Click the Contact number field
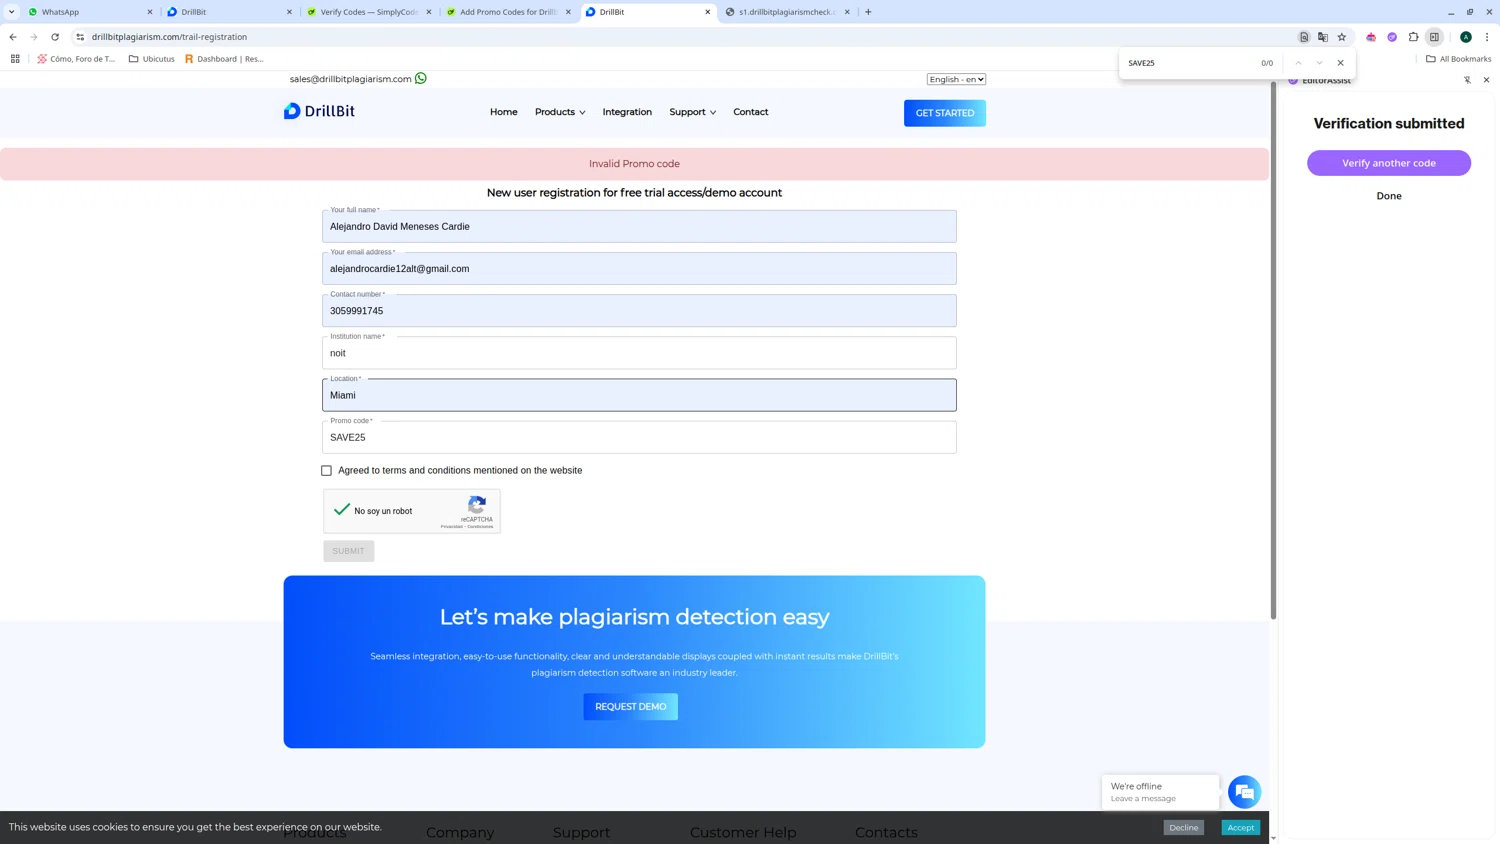The image size is (1500, 844). click(639, 310)
